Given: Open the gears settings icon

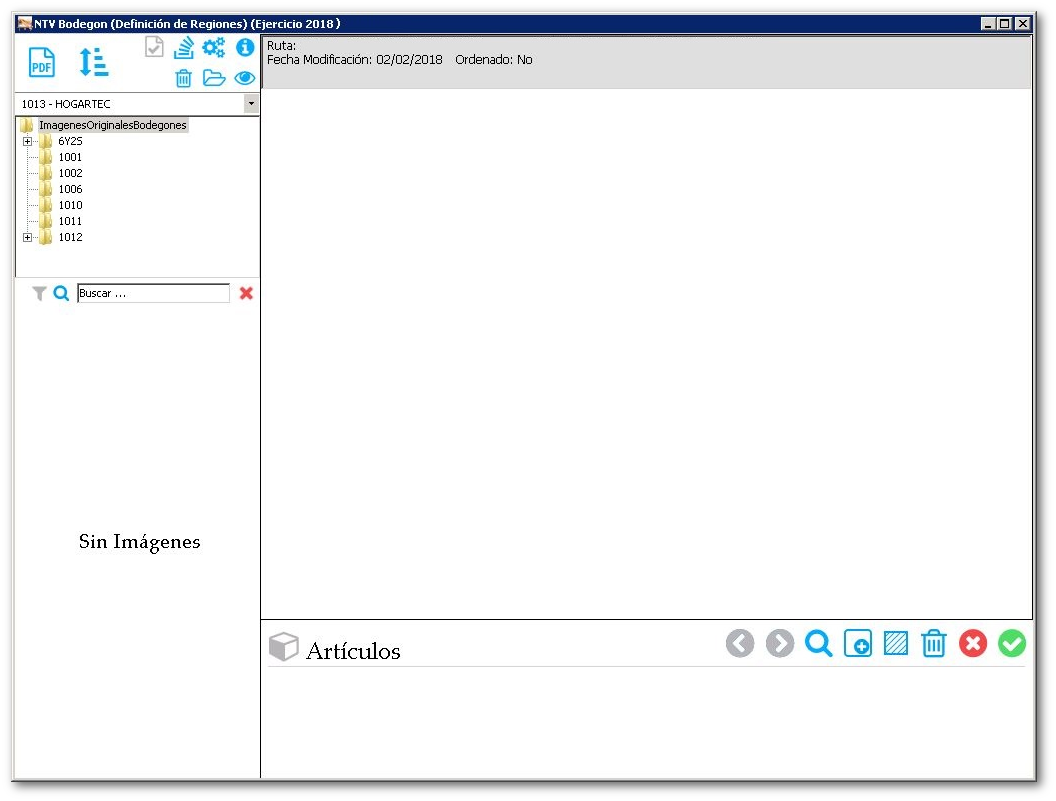Looking at the screenshot, I should pos(213,47).
